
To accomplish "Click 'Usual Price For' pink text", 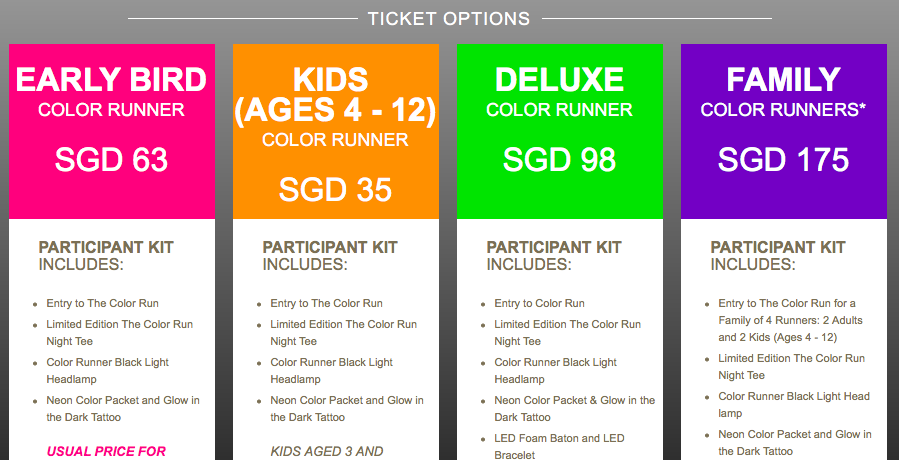I will click(106, 451).
